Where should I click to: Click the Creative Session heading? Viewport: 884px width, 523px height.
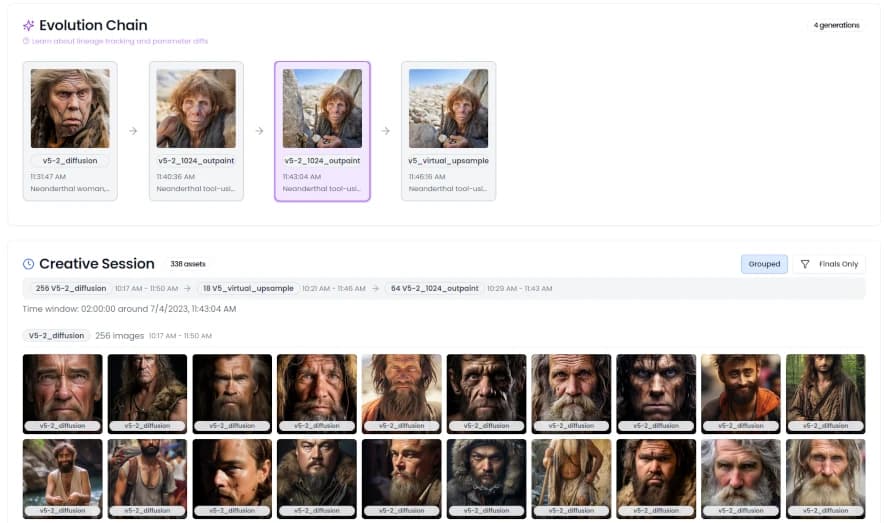(x=97, y=264)
